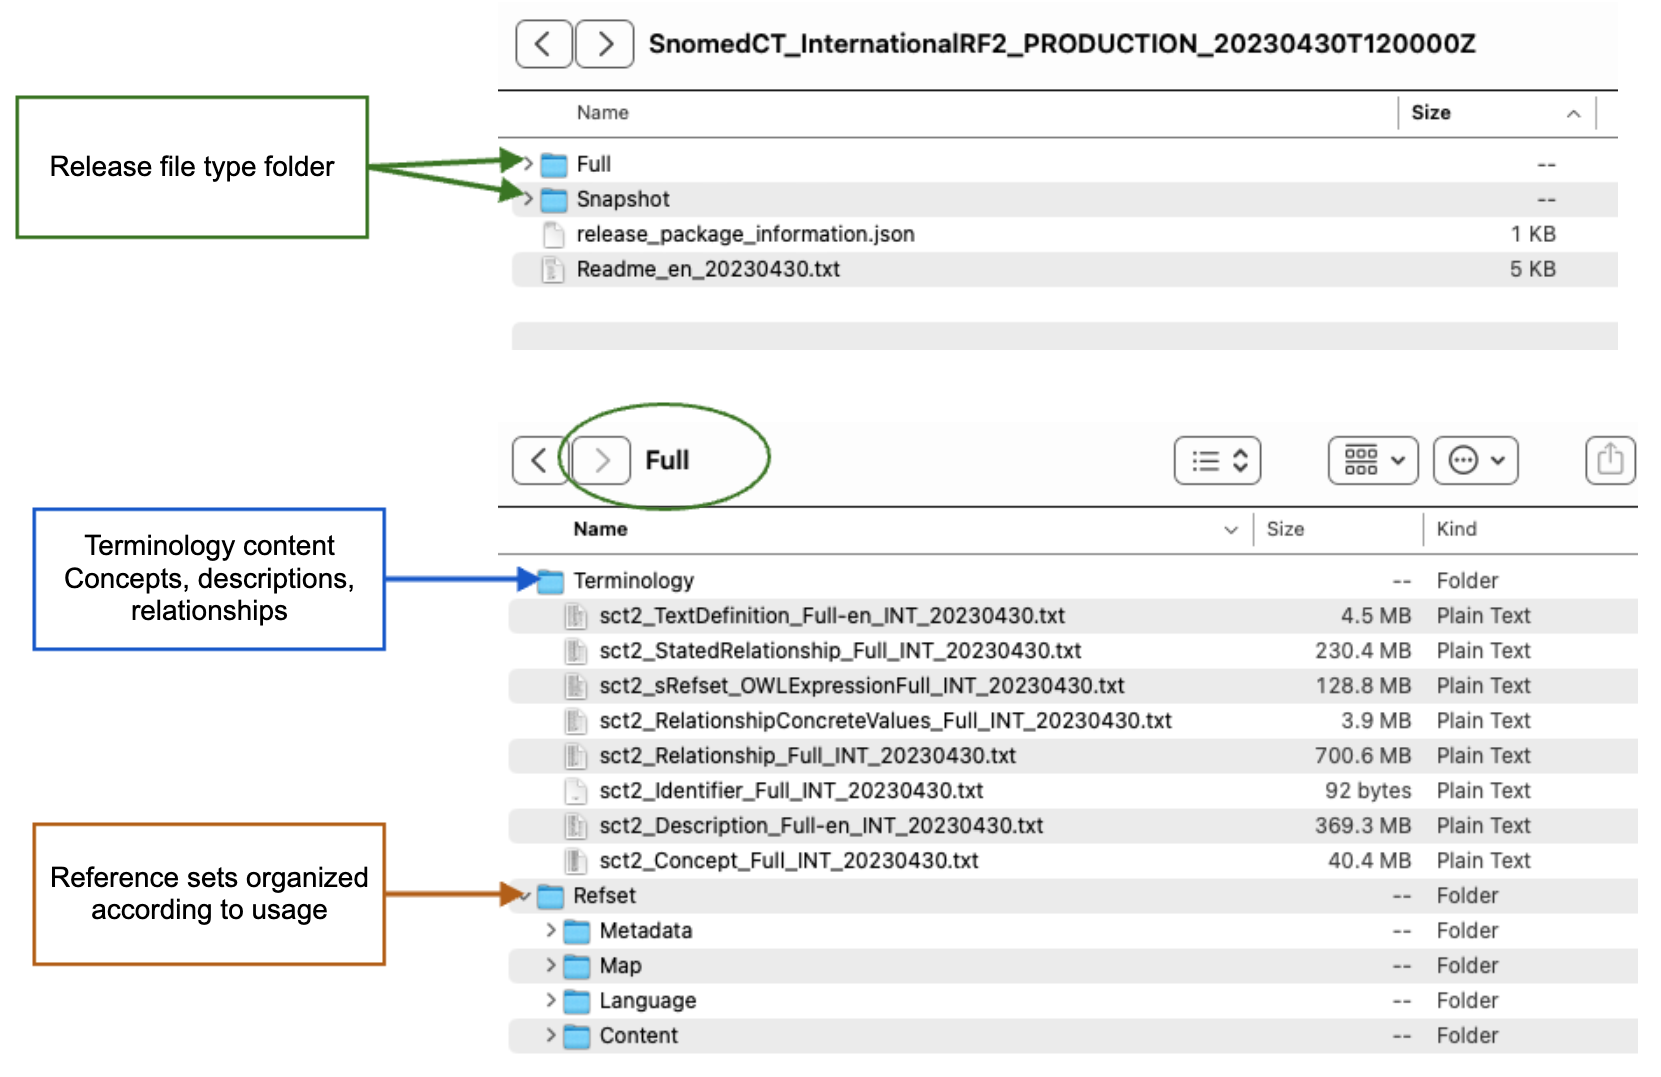Sort by the Kind column in the Full window
This screenshot has height=1077, width=1661.
1456,529
